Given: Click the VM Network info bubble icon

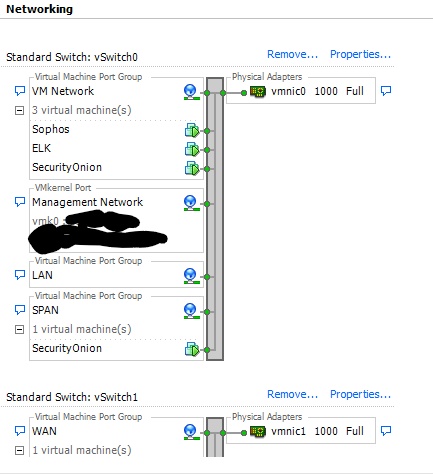Looking at the screenshot, I should tap(20, 91).
